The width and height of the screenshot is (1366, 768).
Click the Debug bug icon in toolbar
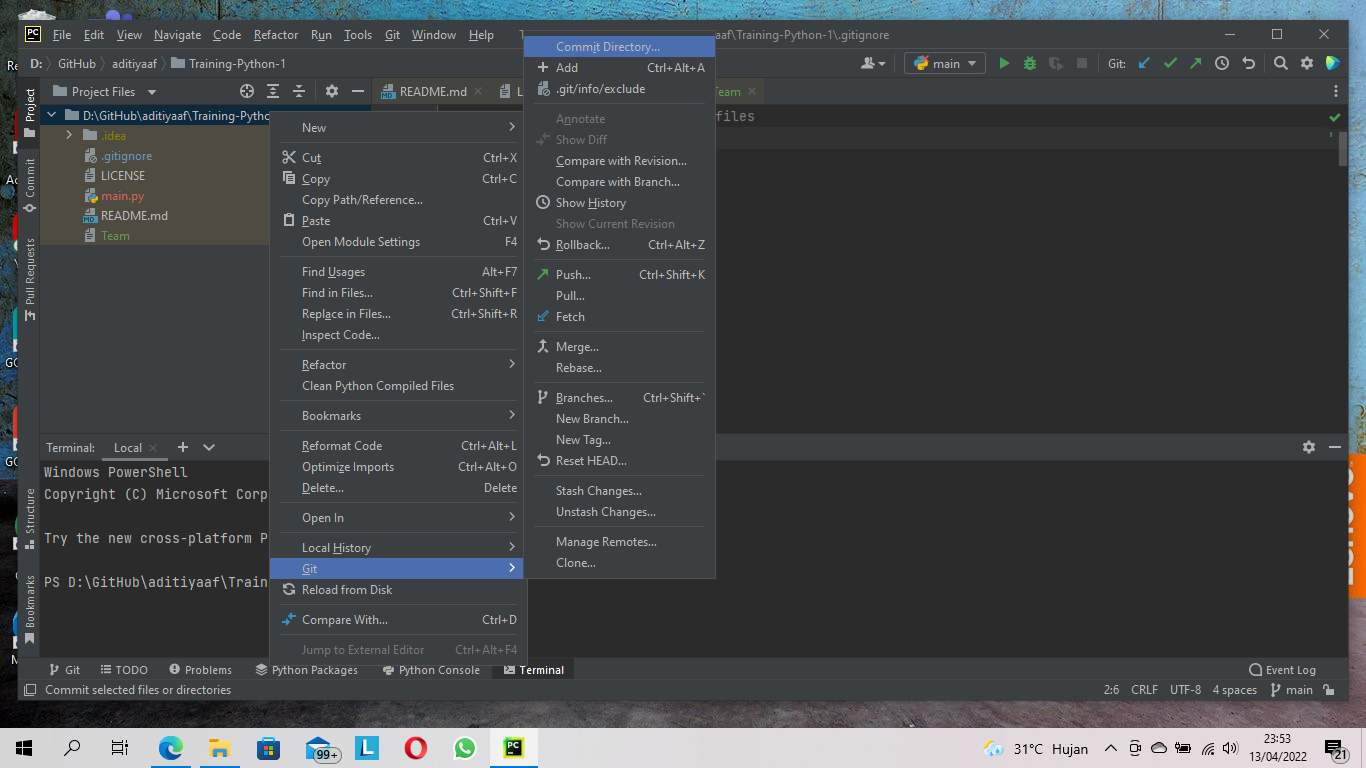click(x=1029, y=62)
